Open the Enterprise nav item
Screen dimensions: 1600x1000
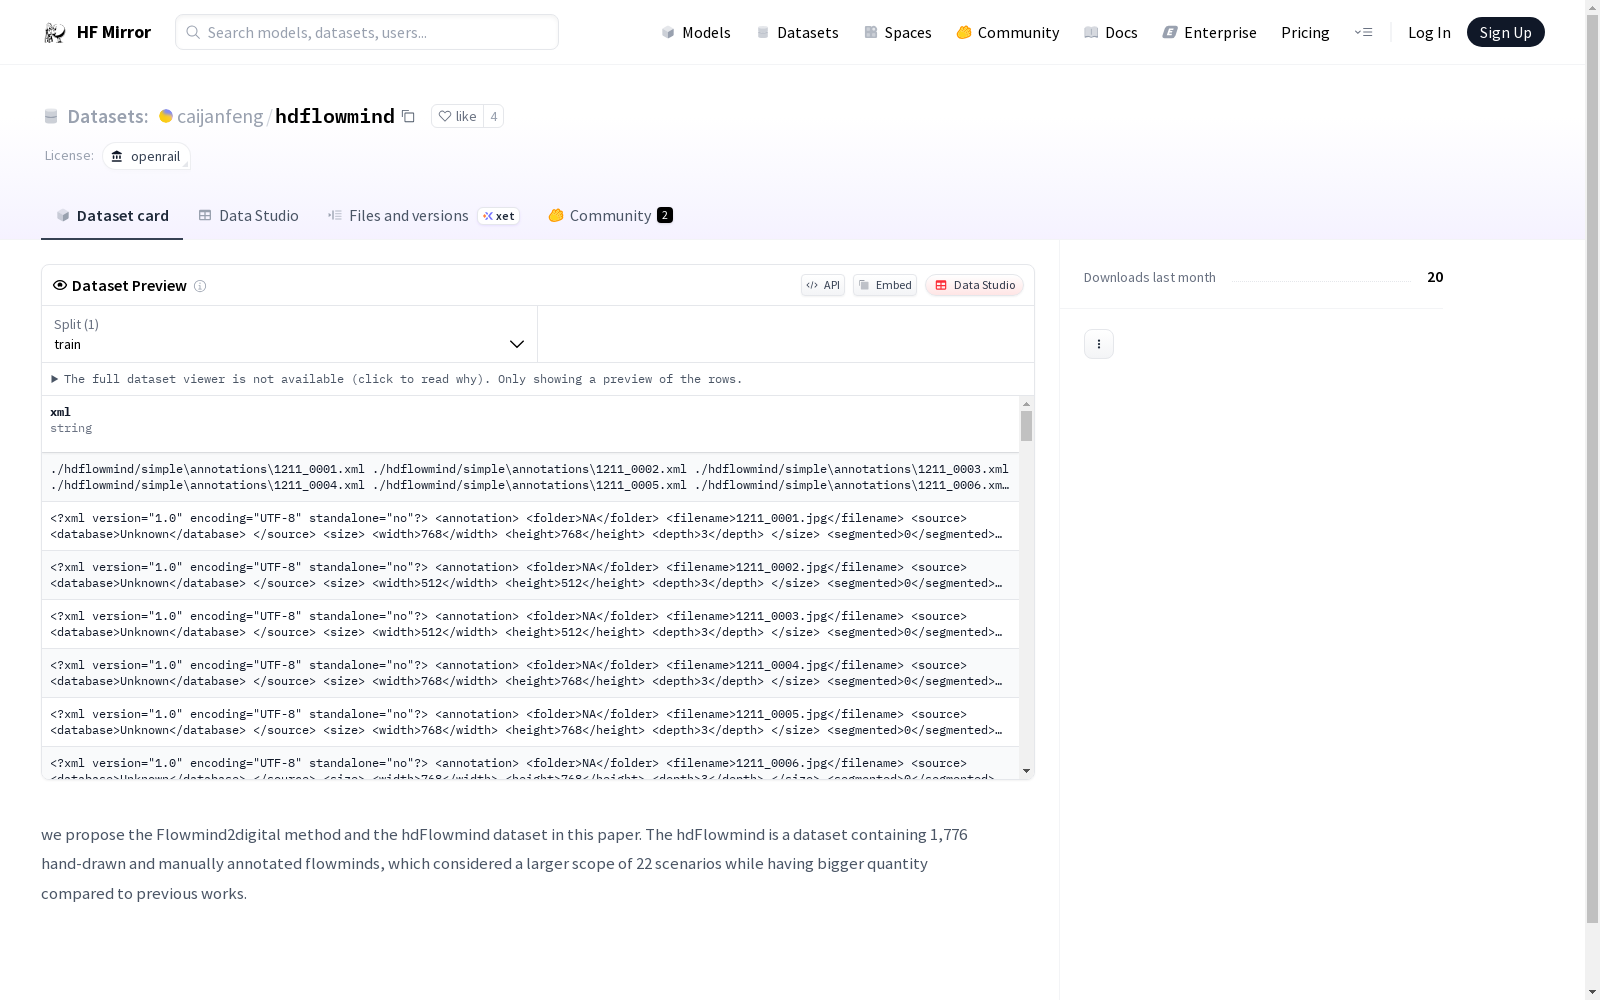[x=1209, y=32]
